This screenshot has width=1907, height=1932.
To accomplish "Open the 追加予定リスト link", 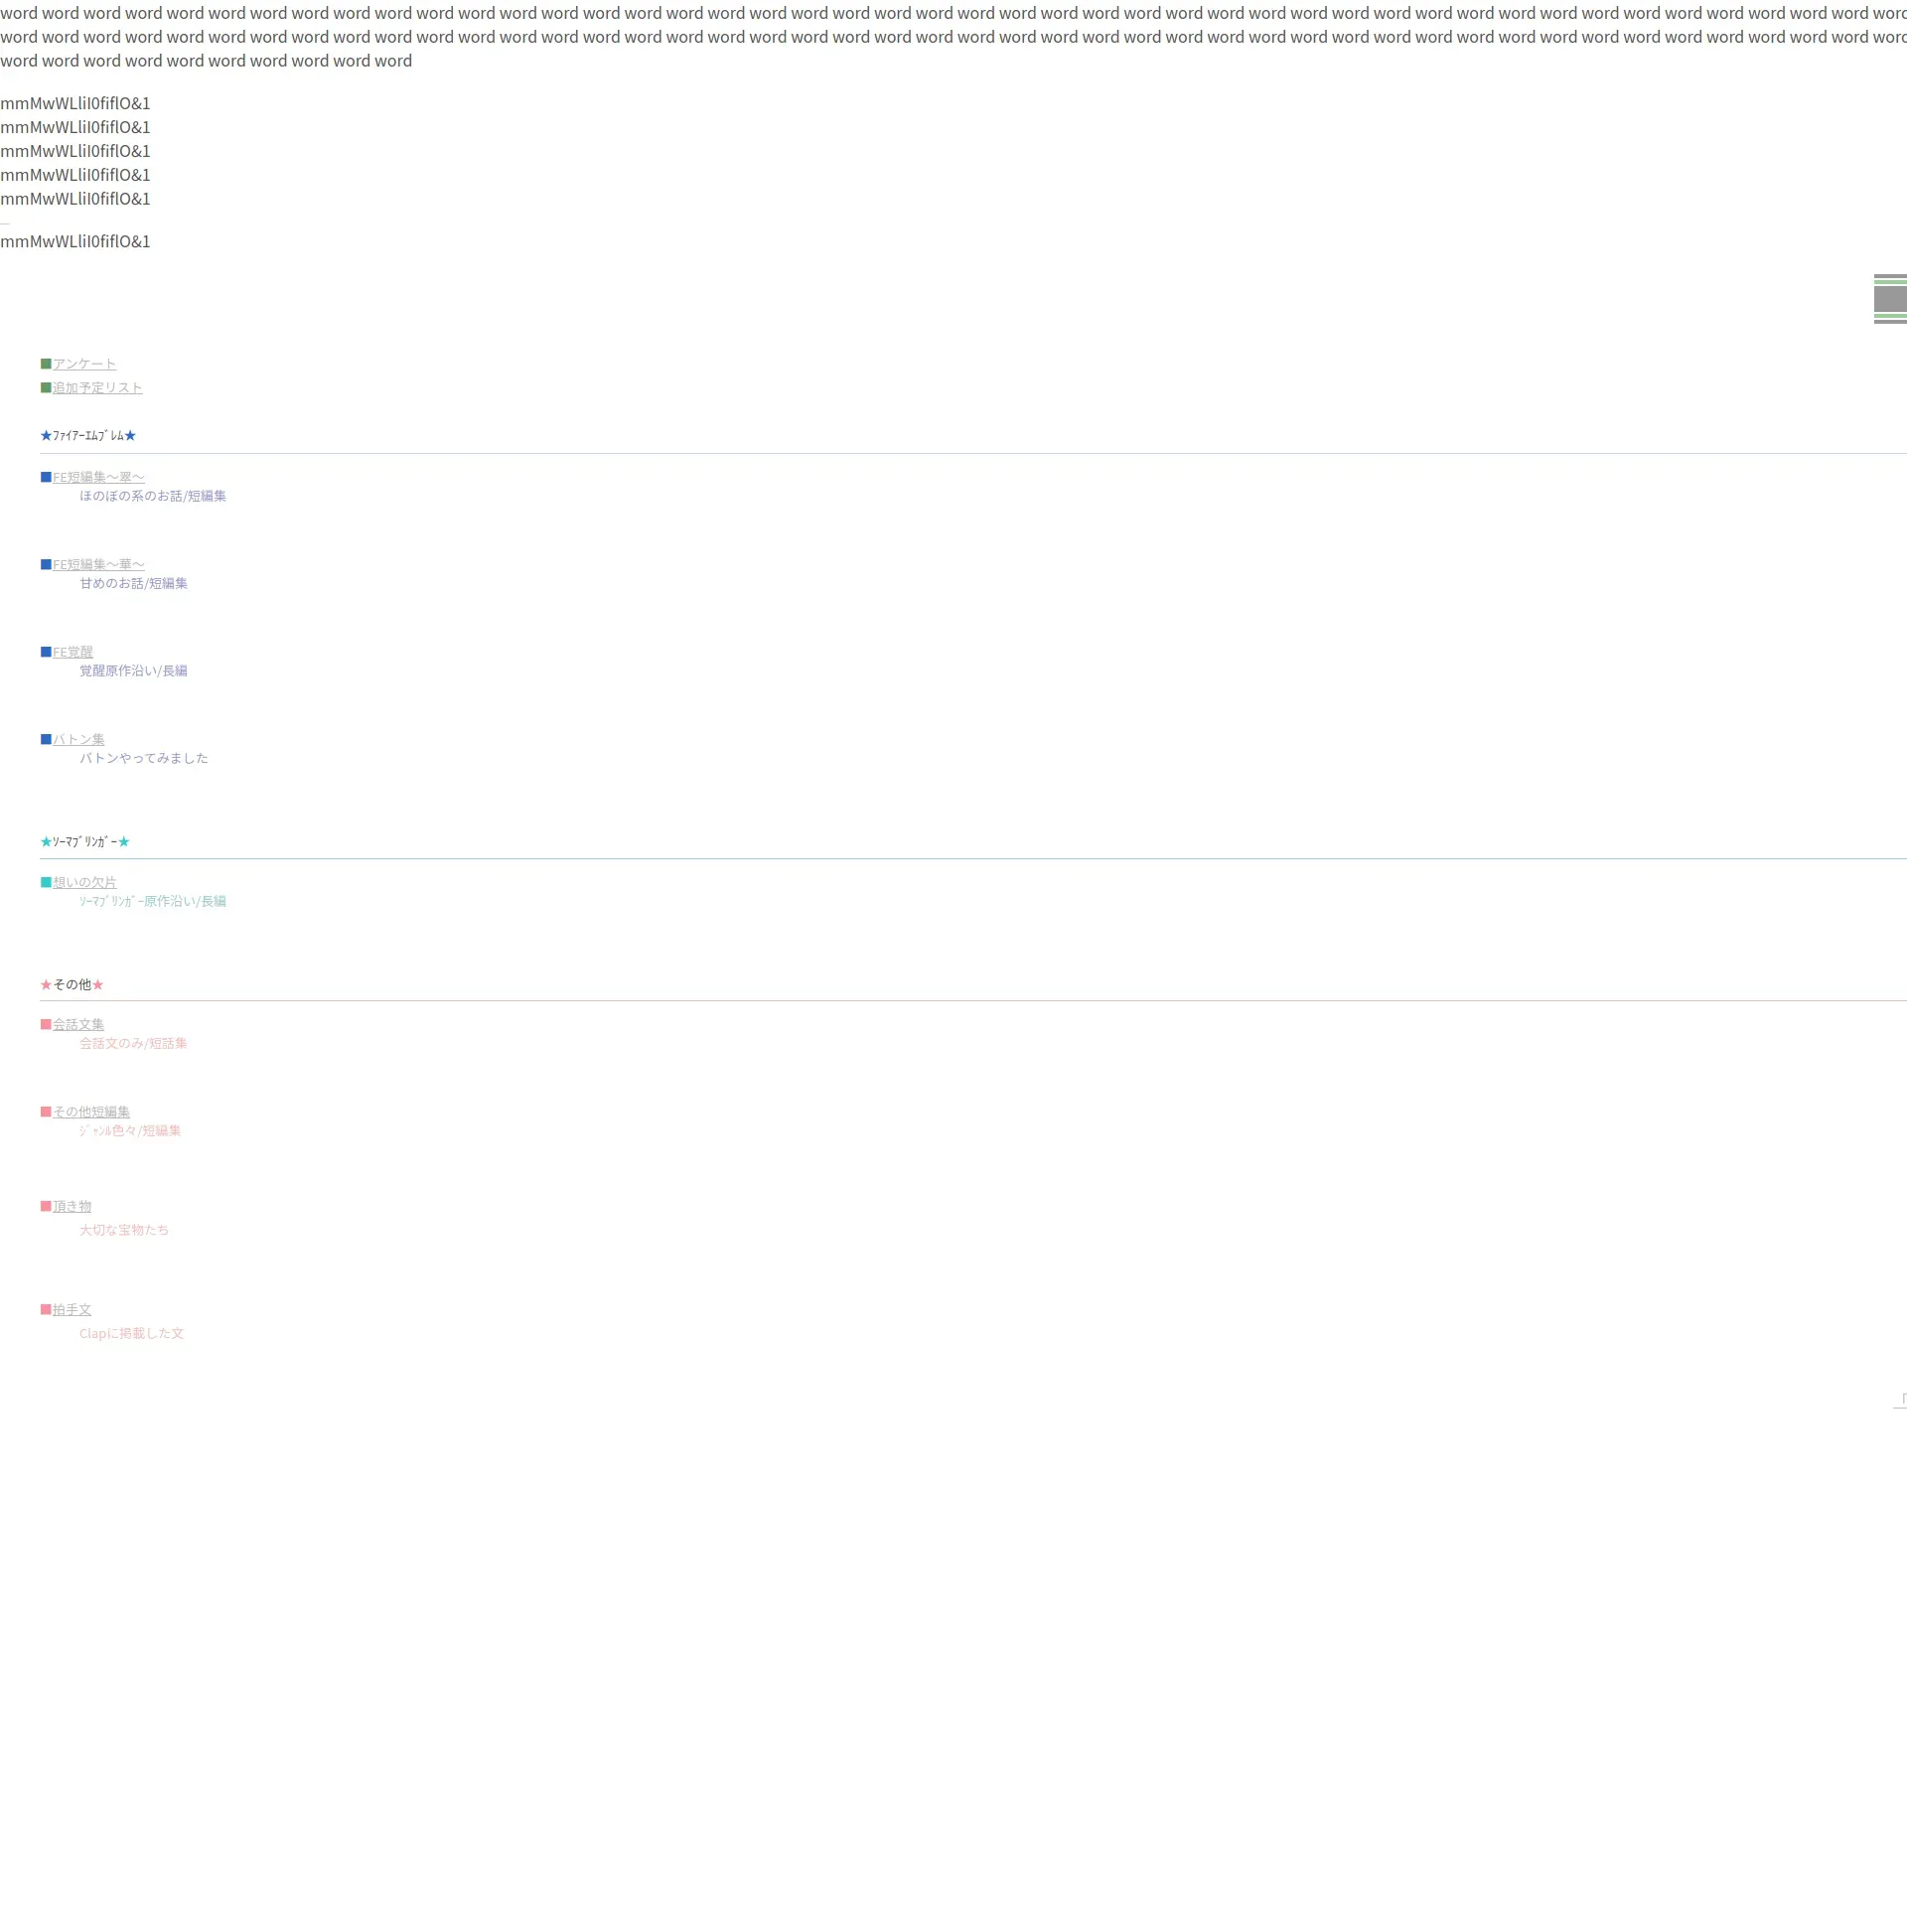I will tap(97, 388).
